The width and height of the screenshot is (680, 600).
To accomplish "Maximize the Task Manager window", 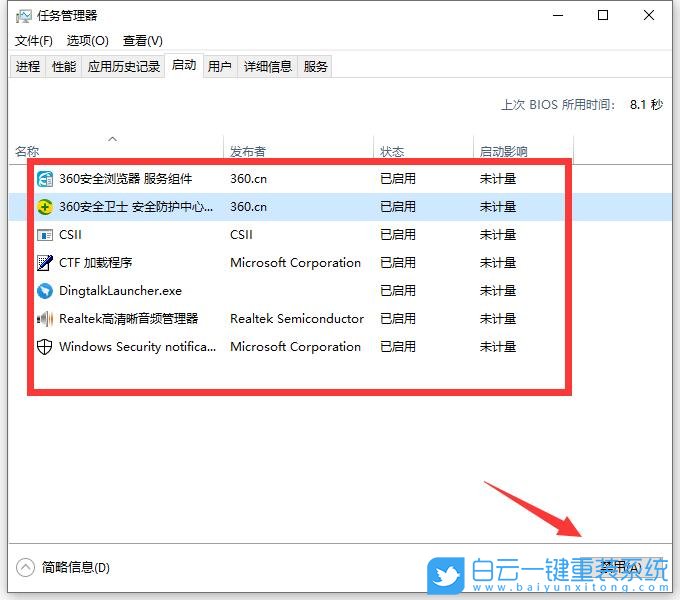I will coord(603,16).
